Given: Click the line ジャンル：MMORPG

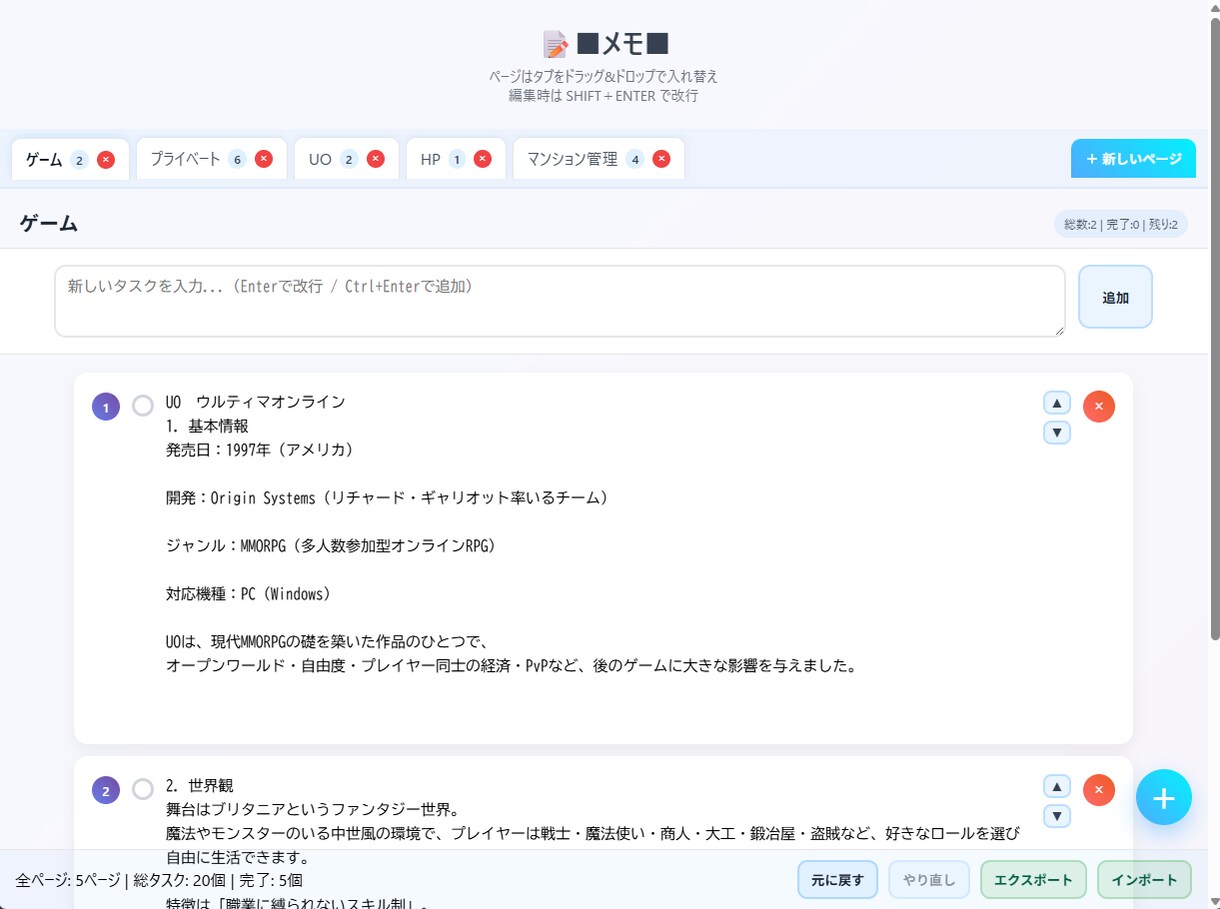Looking at the screenshot, I should click(331, 546).
